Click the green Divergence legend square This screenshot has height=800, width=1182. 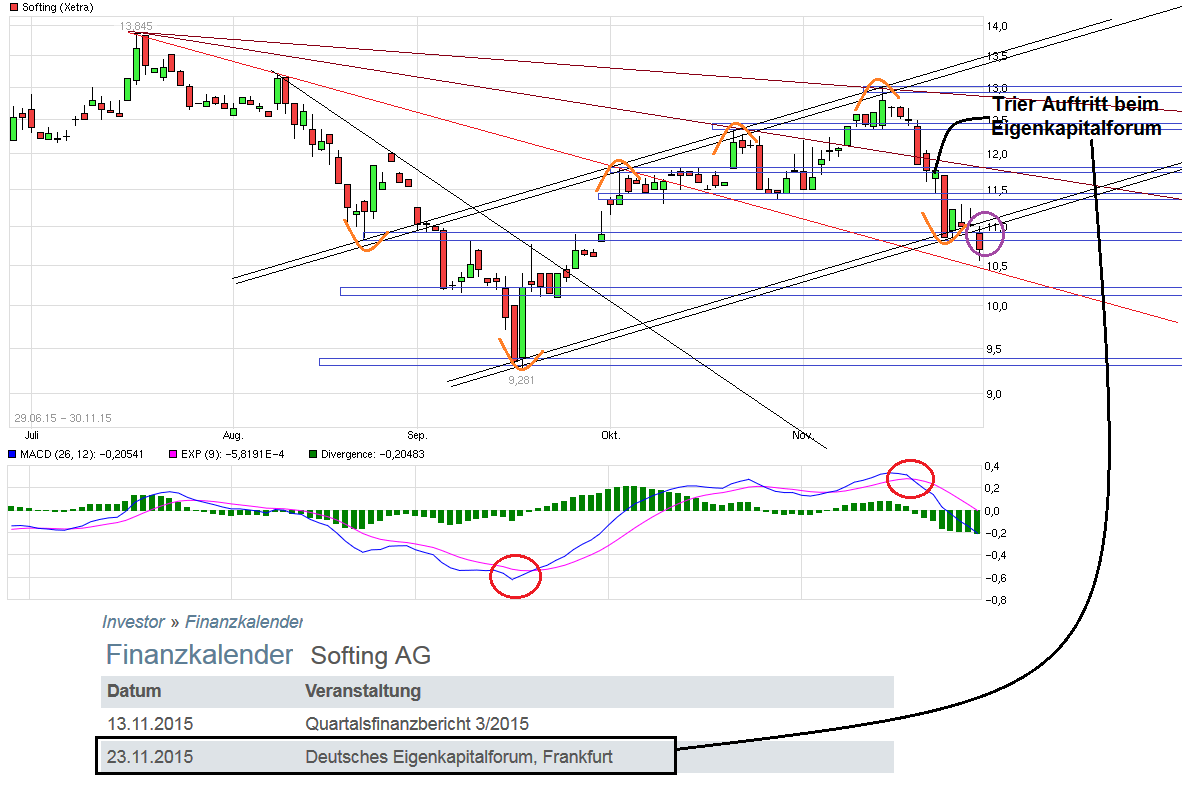(313, 454)
